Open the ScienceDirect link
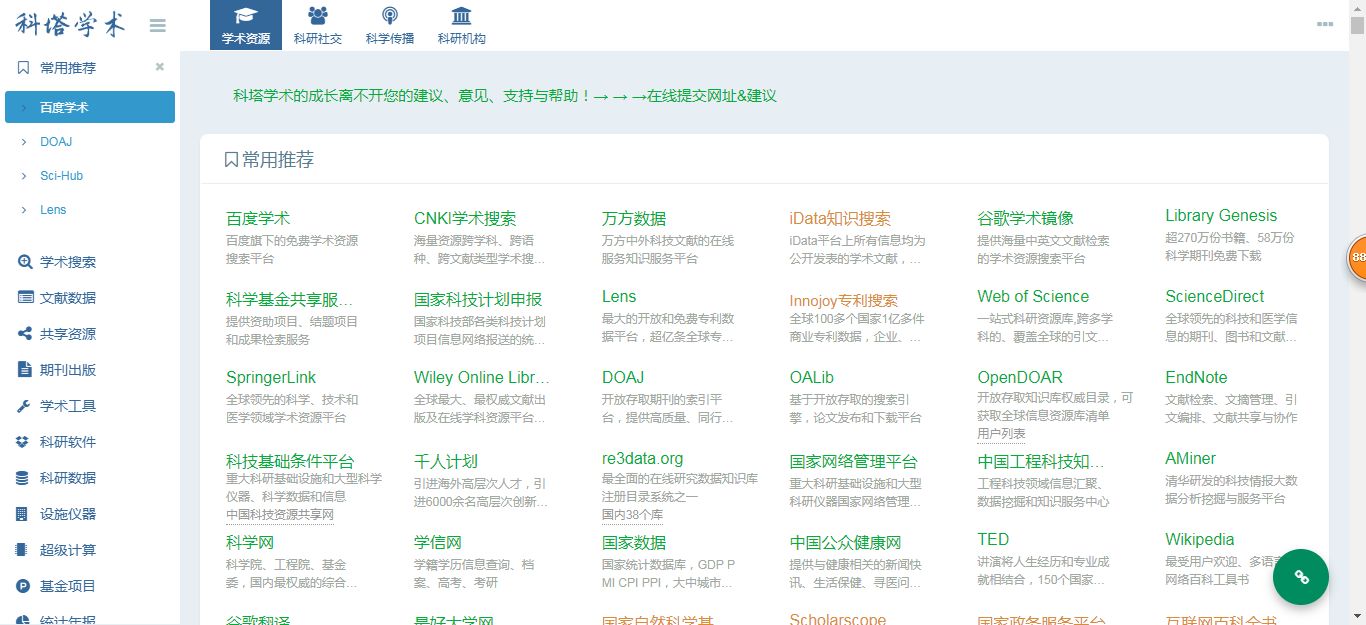Image resolution: width=1366 pixels, height=625 pixels. pyautogui.click(x=1214, y=296)
